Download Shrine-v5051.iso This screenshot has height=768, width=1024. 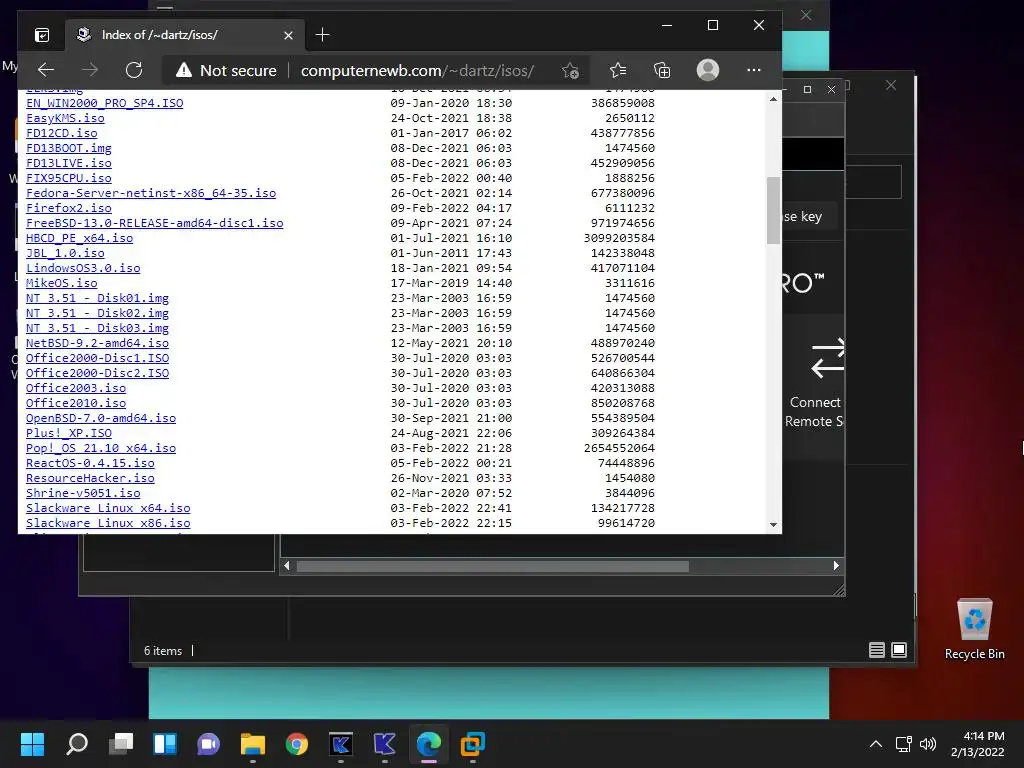coord(83,494)
